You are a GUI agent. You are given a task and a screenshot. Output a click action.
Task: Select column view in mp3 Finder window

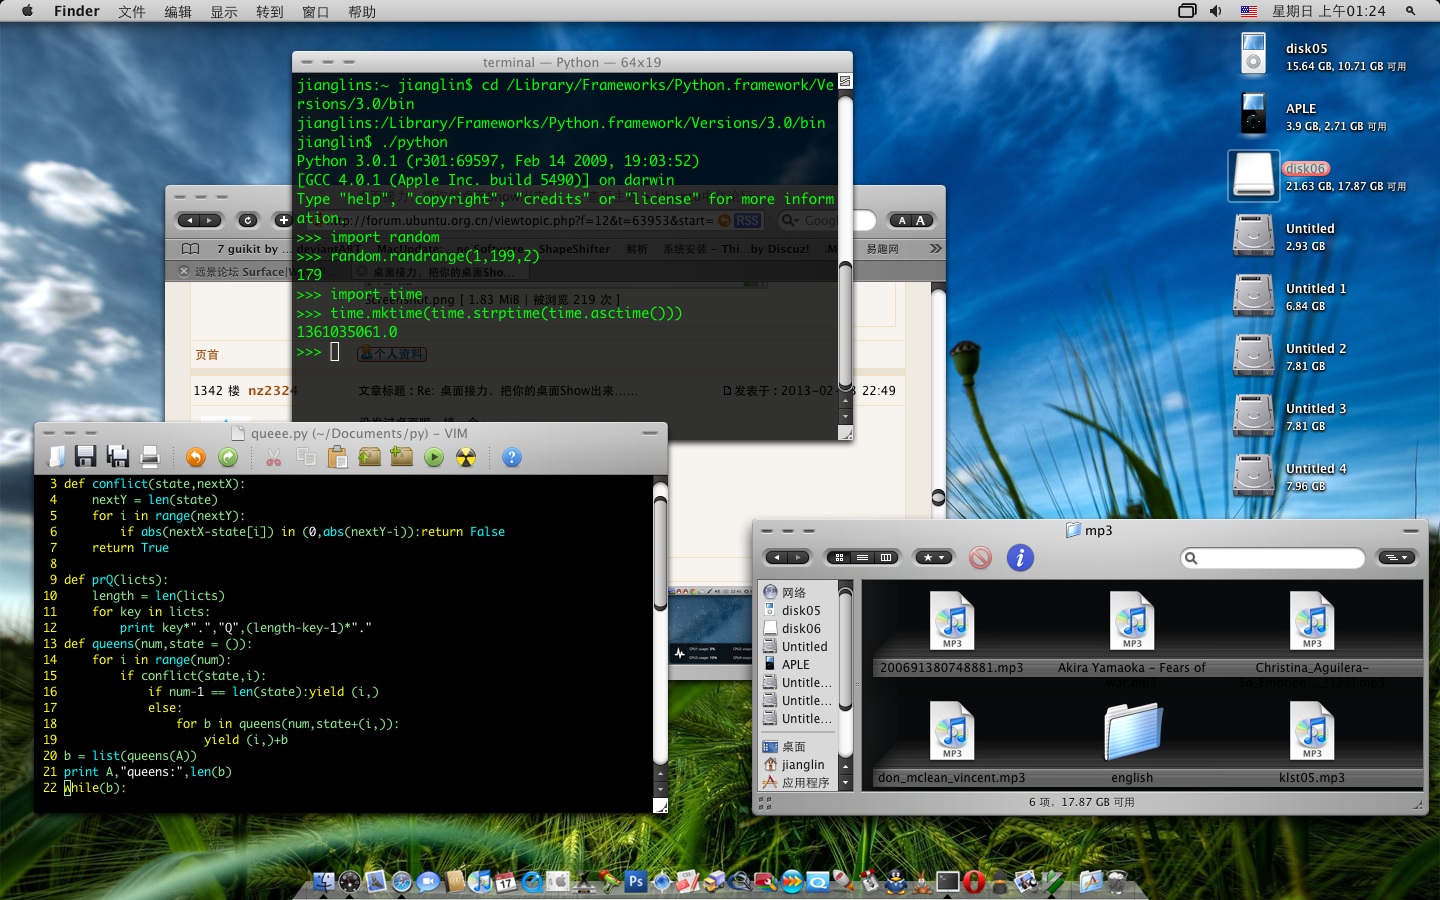point(886,558)
